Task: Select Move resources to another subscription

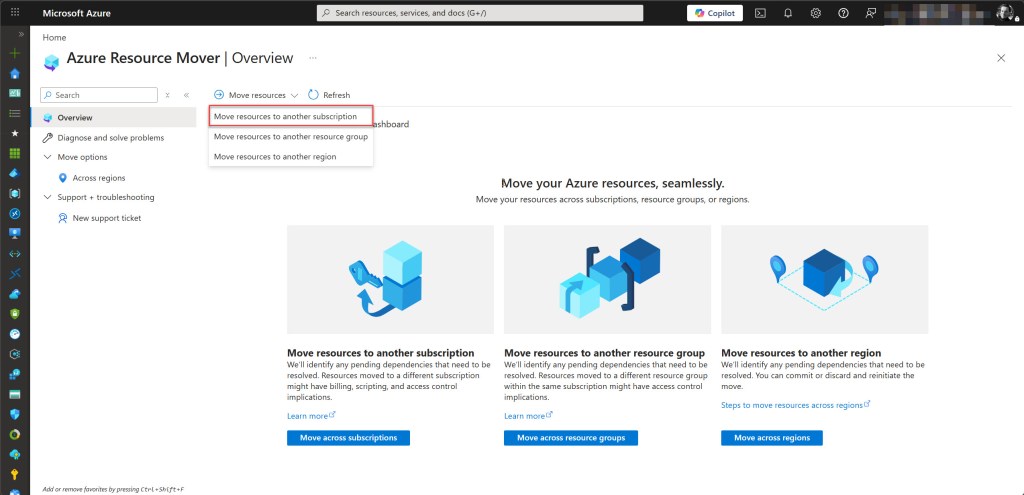Action: (291, 116)
